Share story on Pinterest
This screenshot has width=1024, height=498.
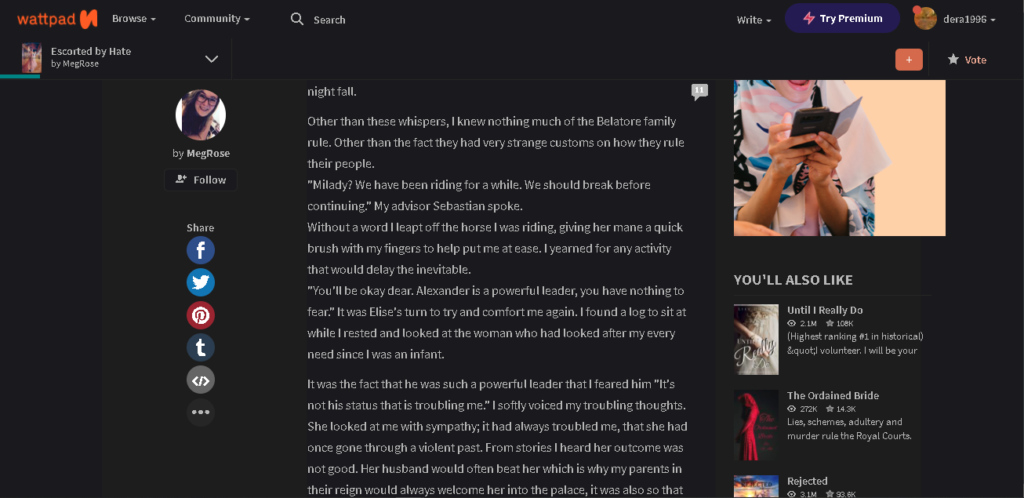coord(200,315)
